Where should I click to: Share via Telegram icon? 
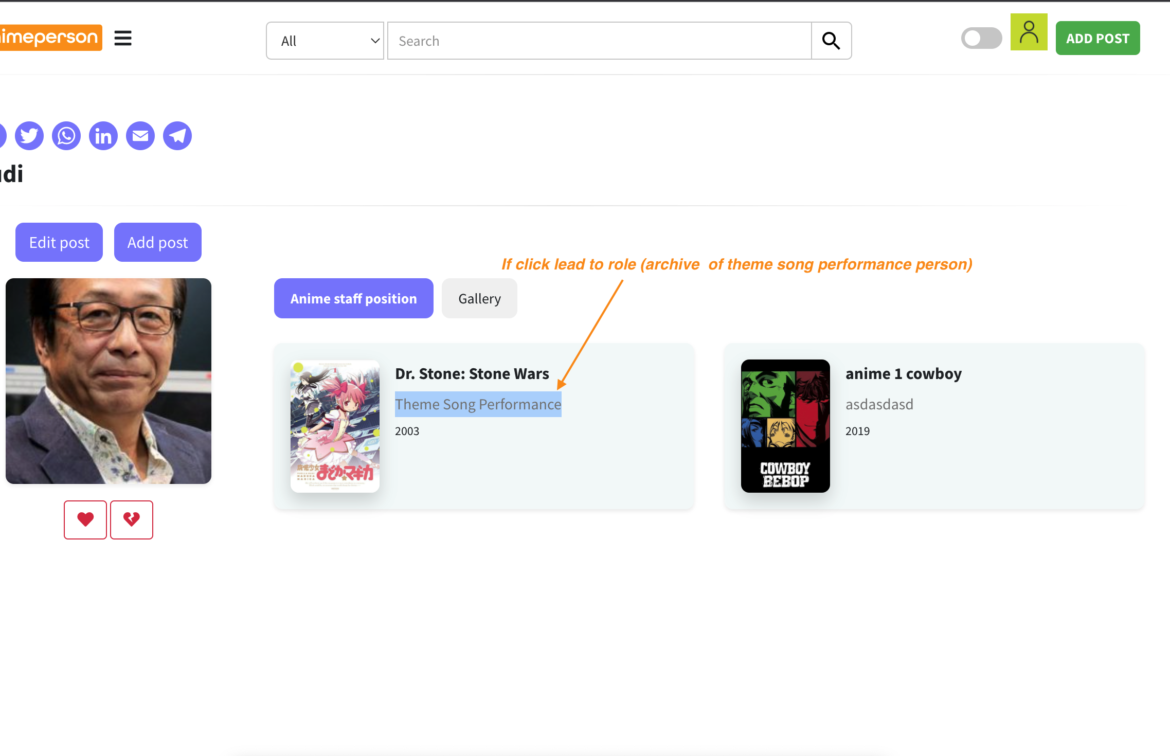point(177,135)
